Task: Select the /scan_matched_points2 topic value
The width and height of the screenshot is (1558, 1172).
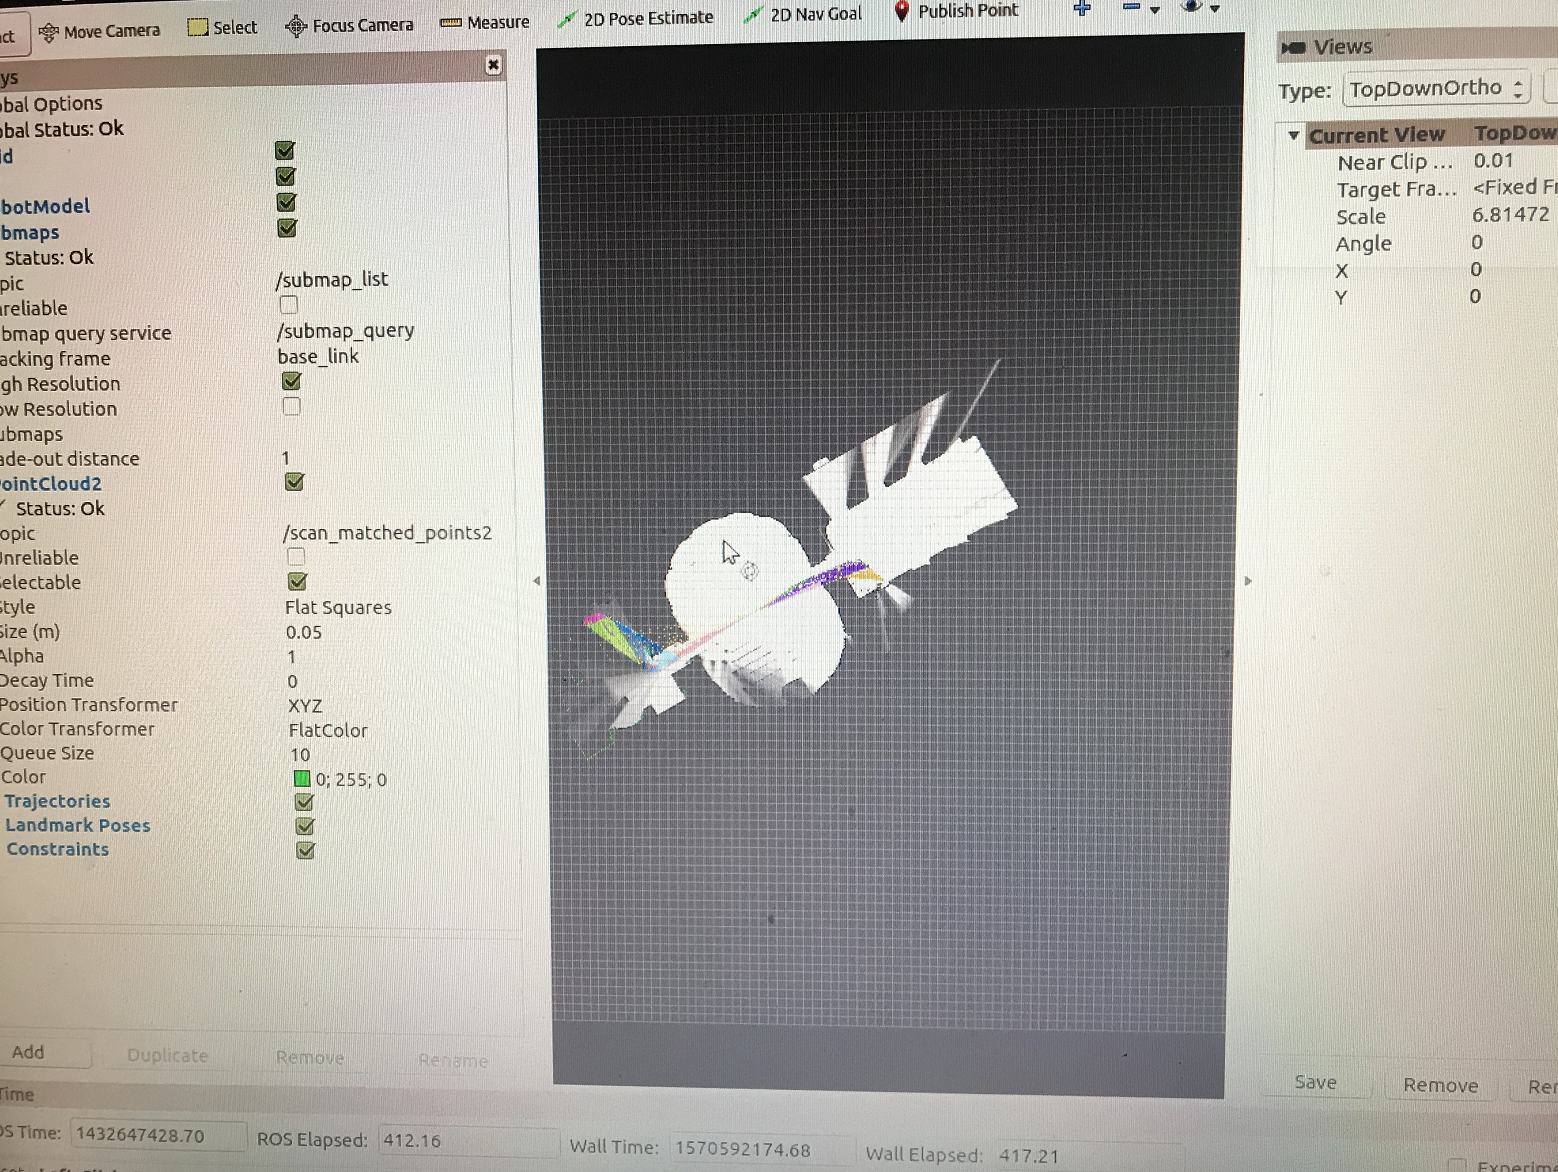Action: coord(387,533)
